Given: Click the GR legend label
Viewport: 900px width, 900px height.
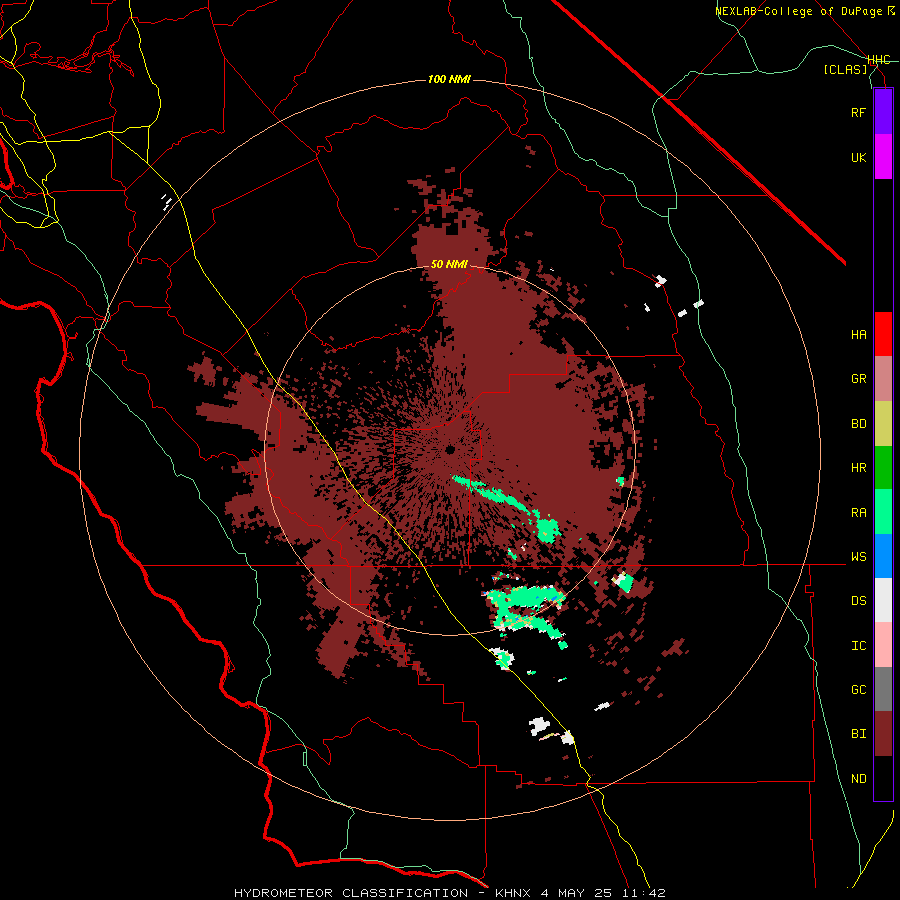Looking at the screenshot, I should pyautogui.click(x=858, y=379).
